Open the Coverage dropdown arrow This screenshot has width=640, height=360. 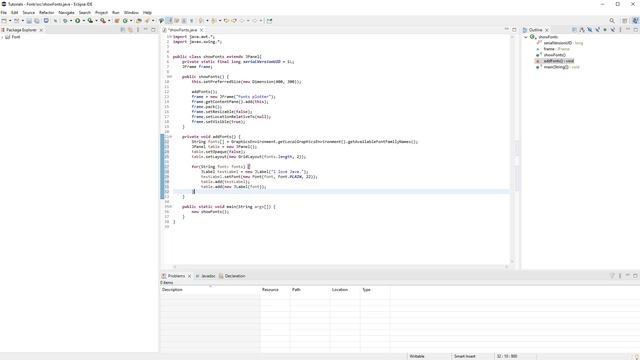(x=96, y=20)
